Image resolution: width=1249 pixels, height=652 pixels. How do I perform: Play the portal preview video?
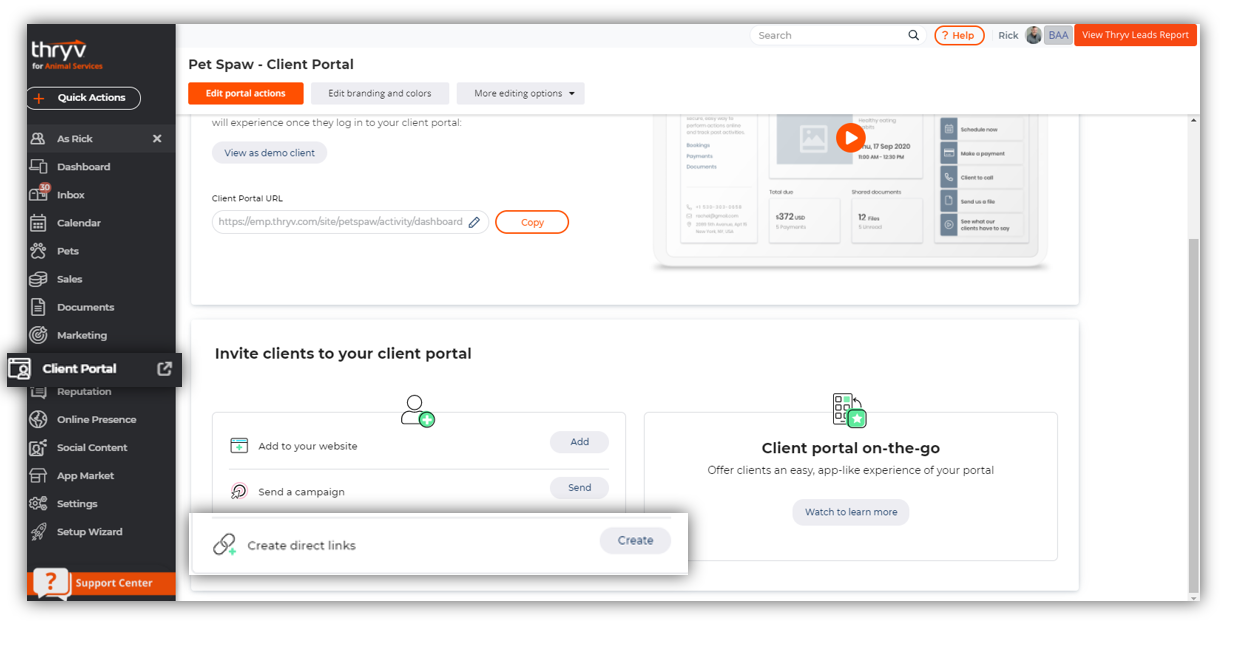pyautogui.click(x=850, y=137)
